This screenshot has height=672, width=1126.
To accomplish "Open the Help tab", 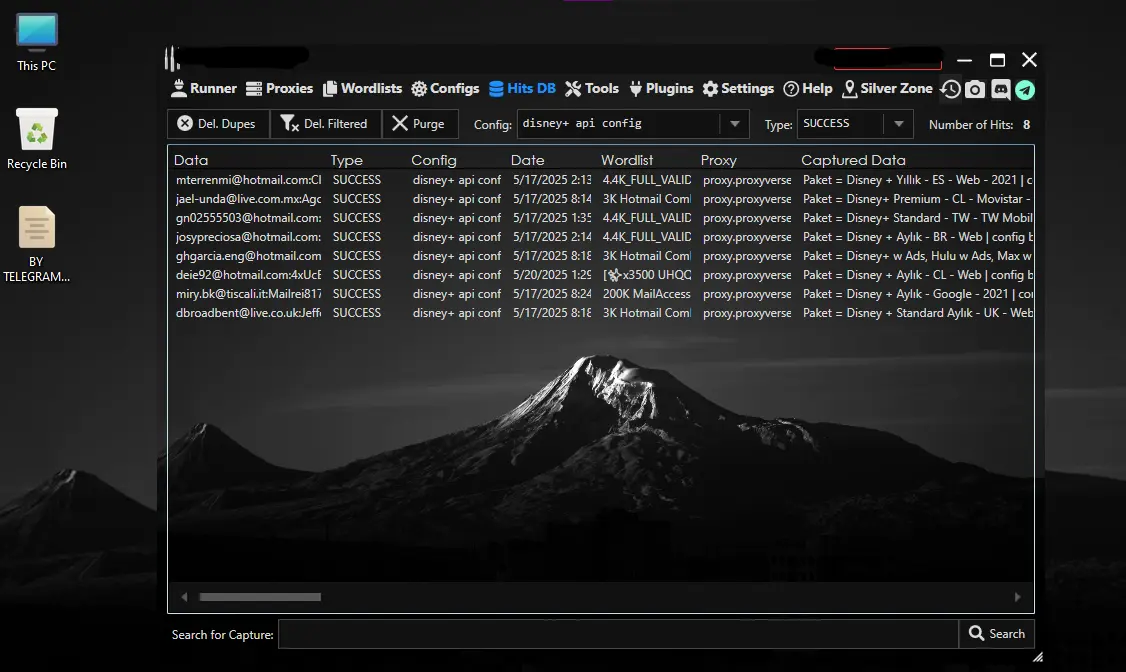I will (x=808, y=88).
